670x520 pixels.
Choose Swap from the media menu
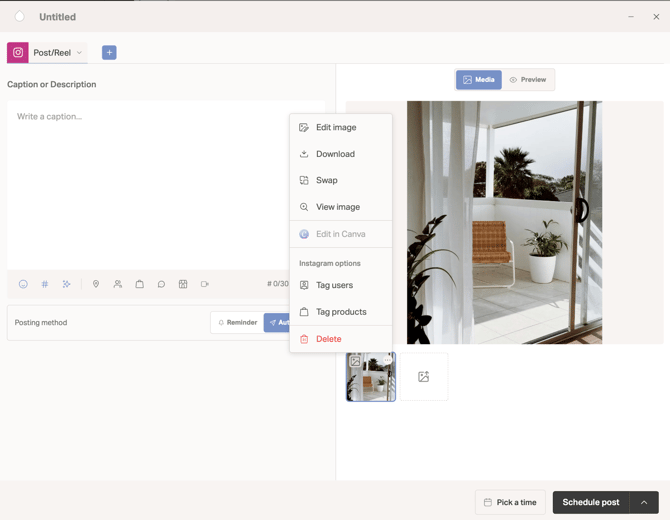[x=341, y=180]
